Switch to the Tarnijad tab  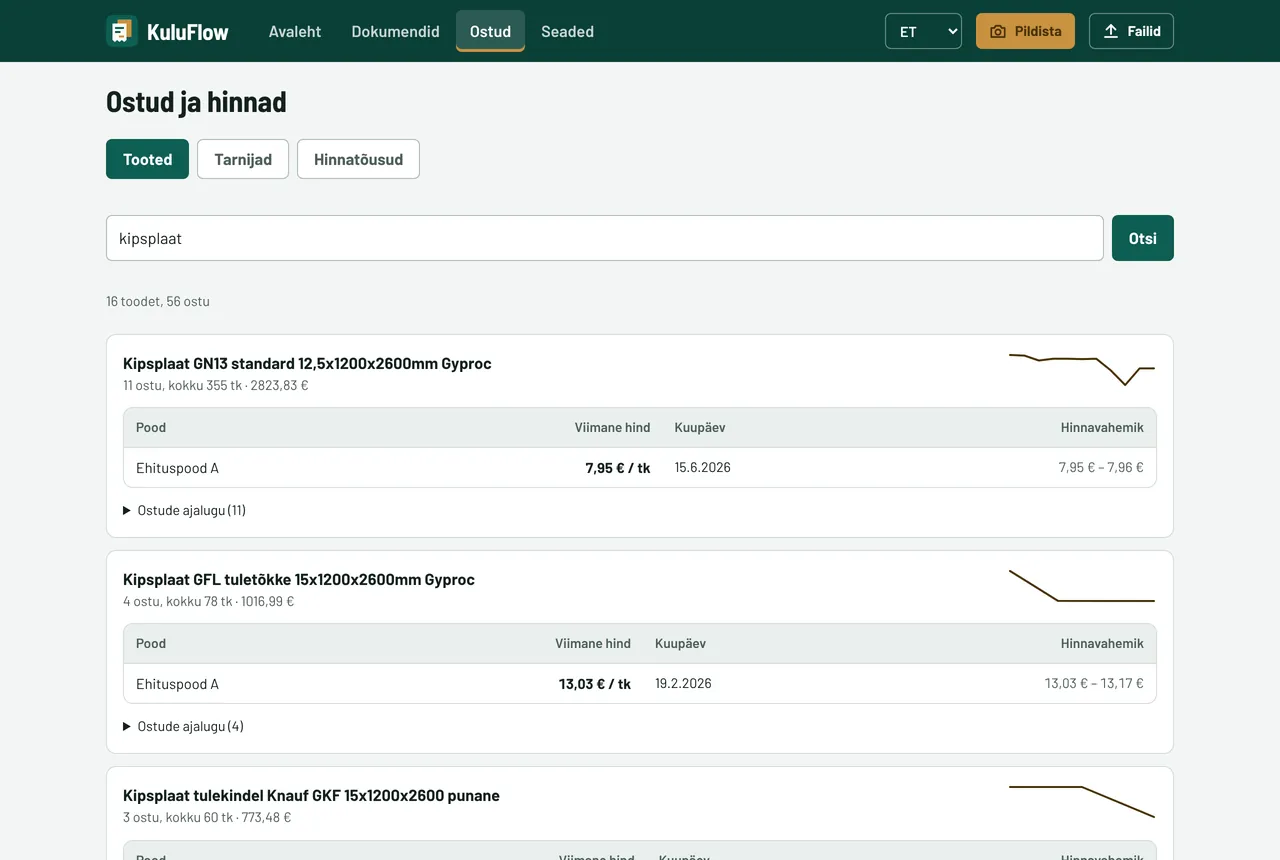click(243, 159)
